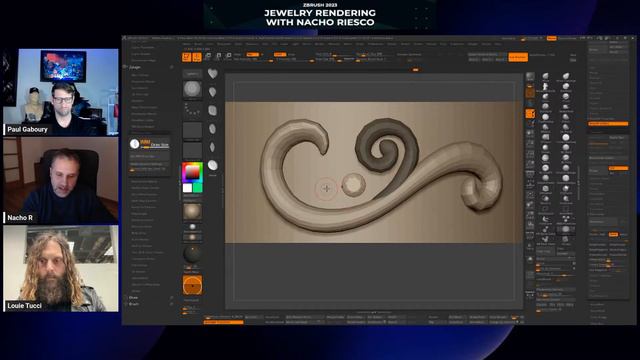Select the Rotate transform icon
Viewport: 640px width, 360px height.
click(229, 56)
